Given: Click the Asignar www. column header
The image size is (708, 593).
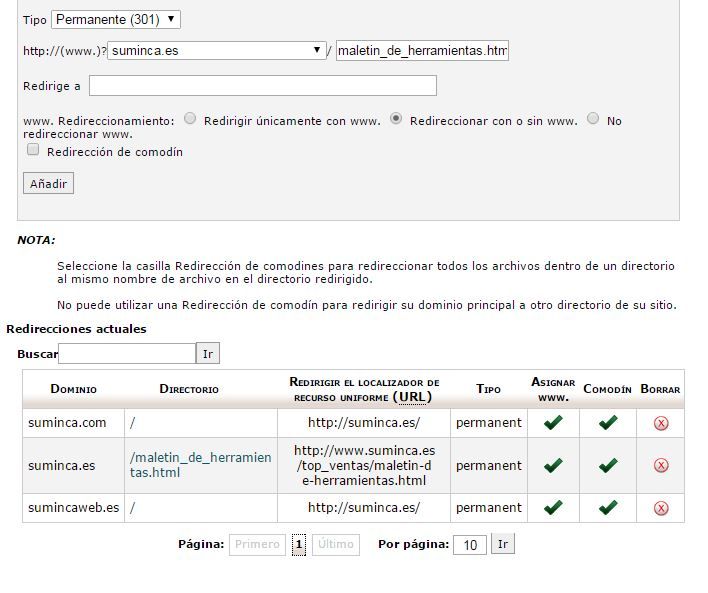Looking at the screenshot, I should [553, 390].
